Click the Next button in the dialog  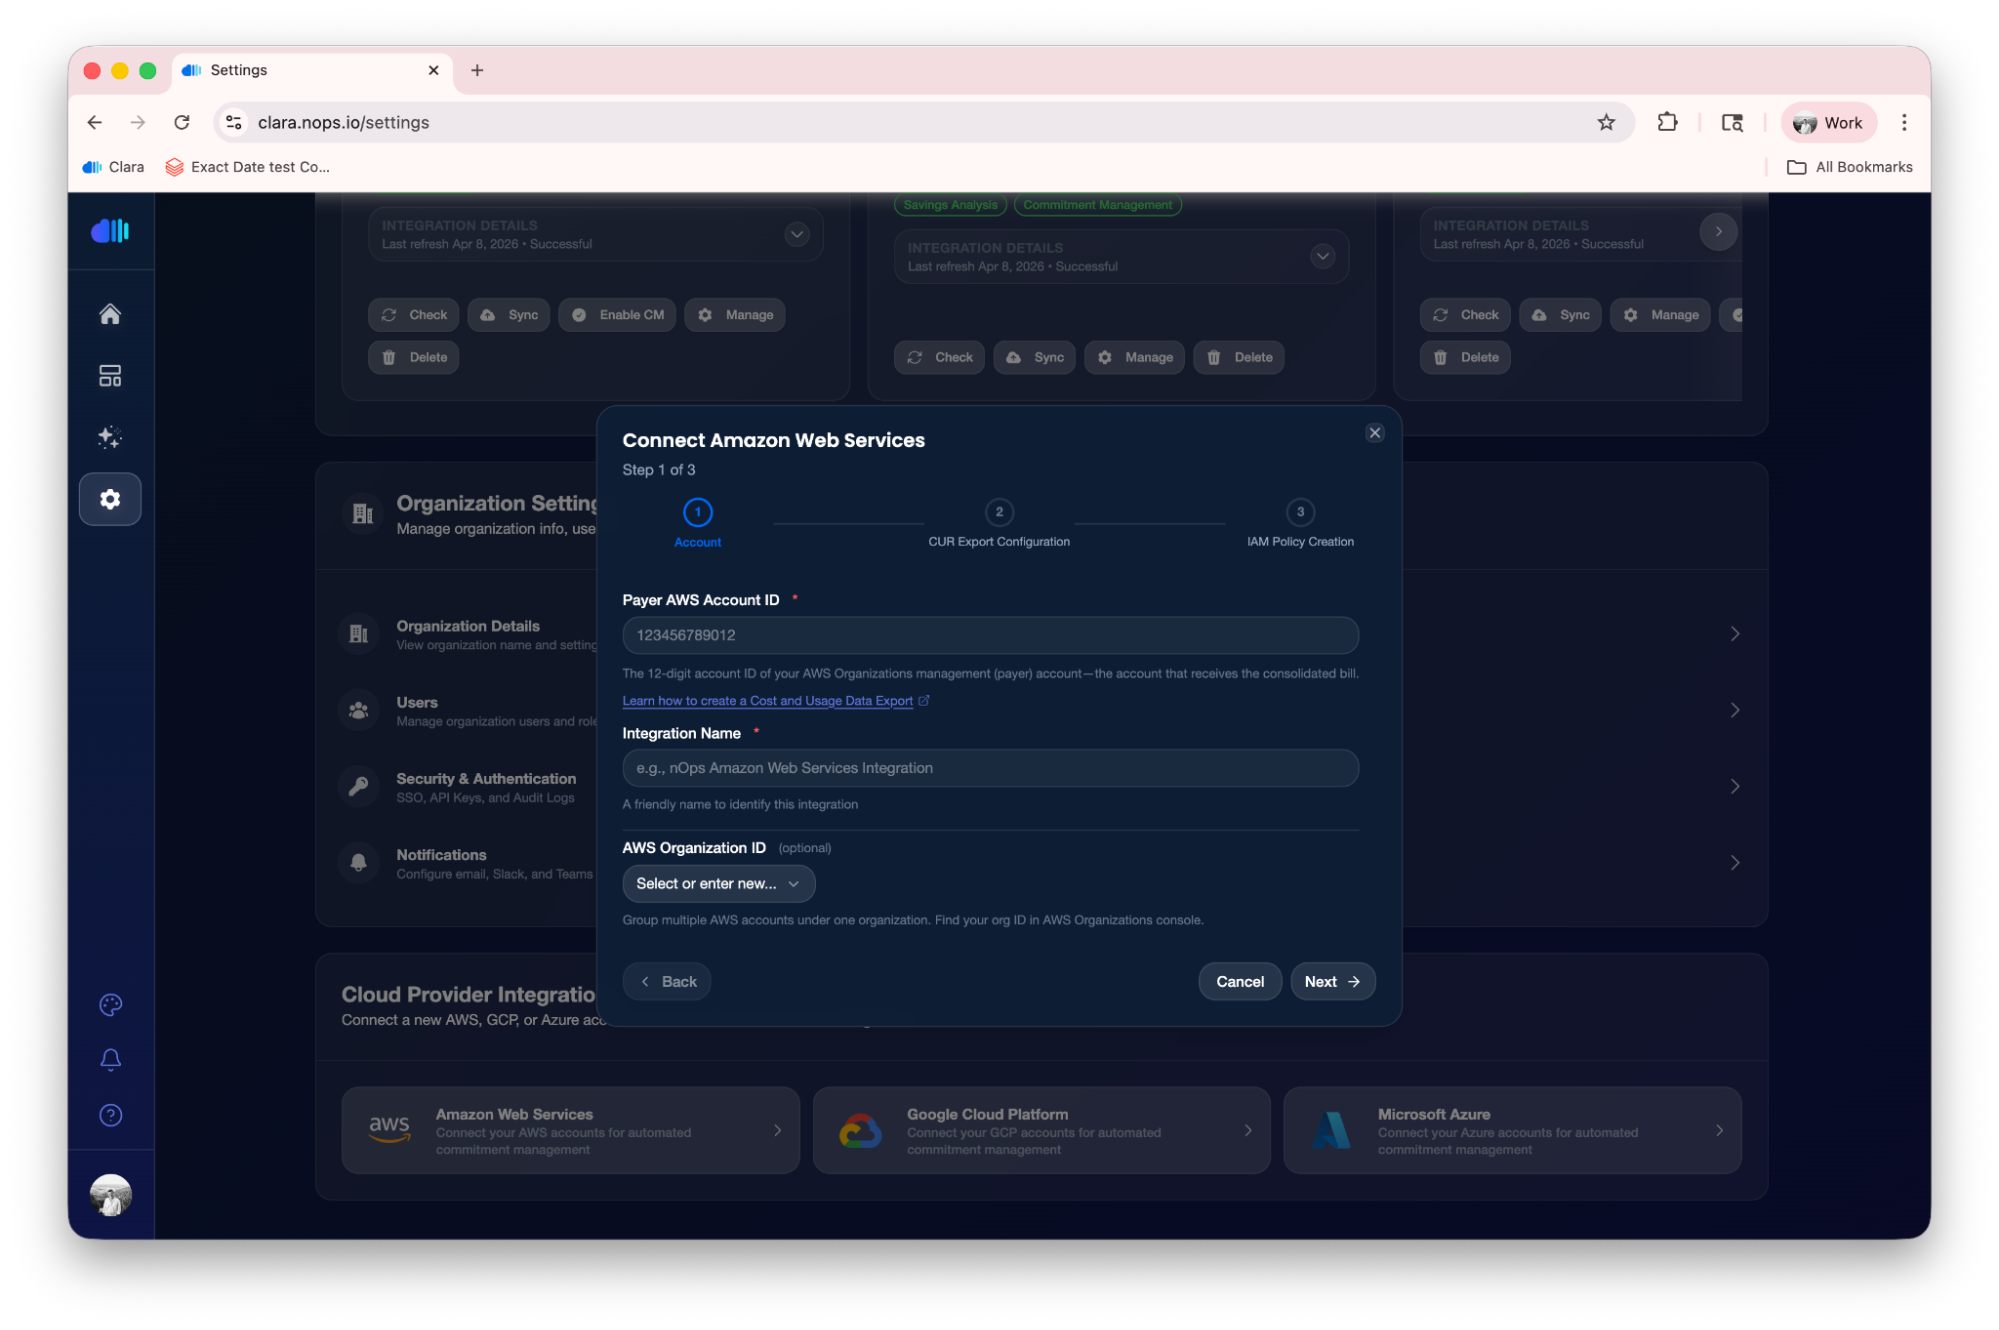tap(1332, 982)
